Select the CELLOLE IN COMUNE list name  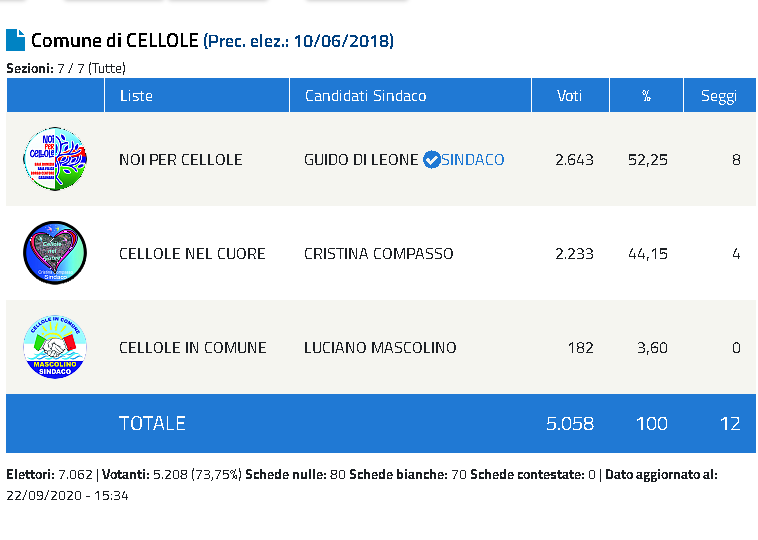coord(193,347)
